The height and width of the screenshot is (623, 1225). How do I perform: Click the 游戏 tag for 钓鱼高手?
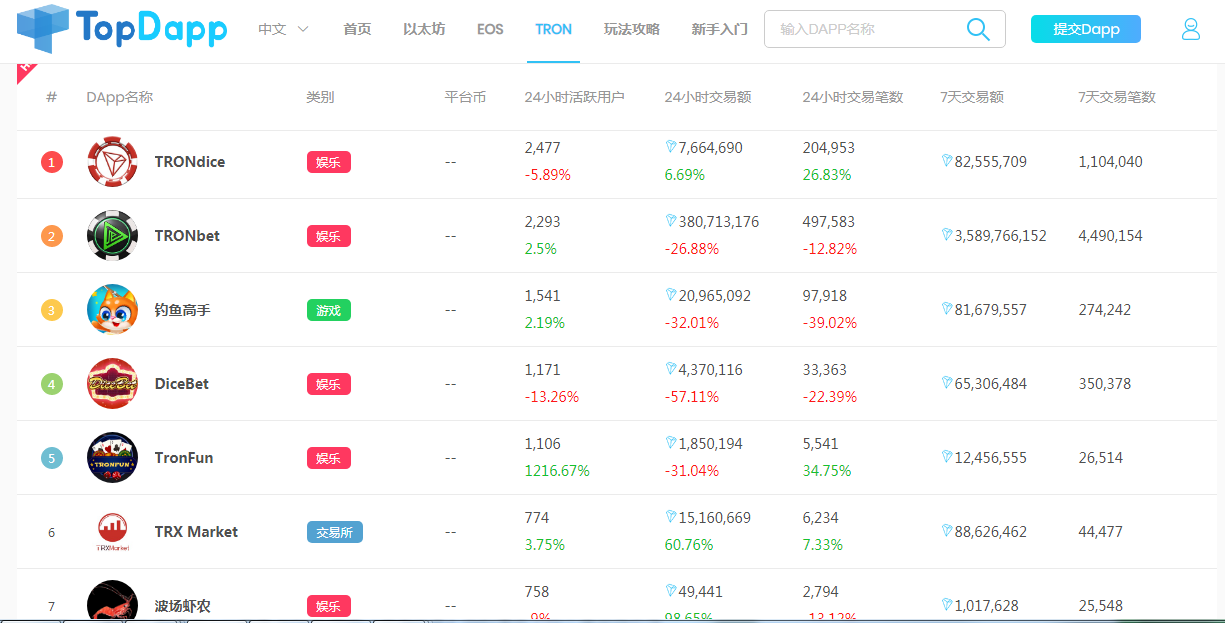(x=329, y=310)
